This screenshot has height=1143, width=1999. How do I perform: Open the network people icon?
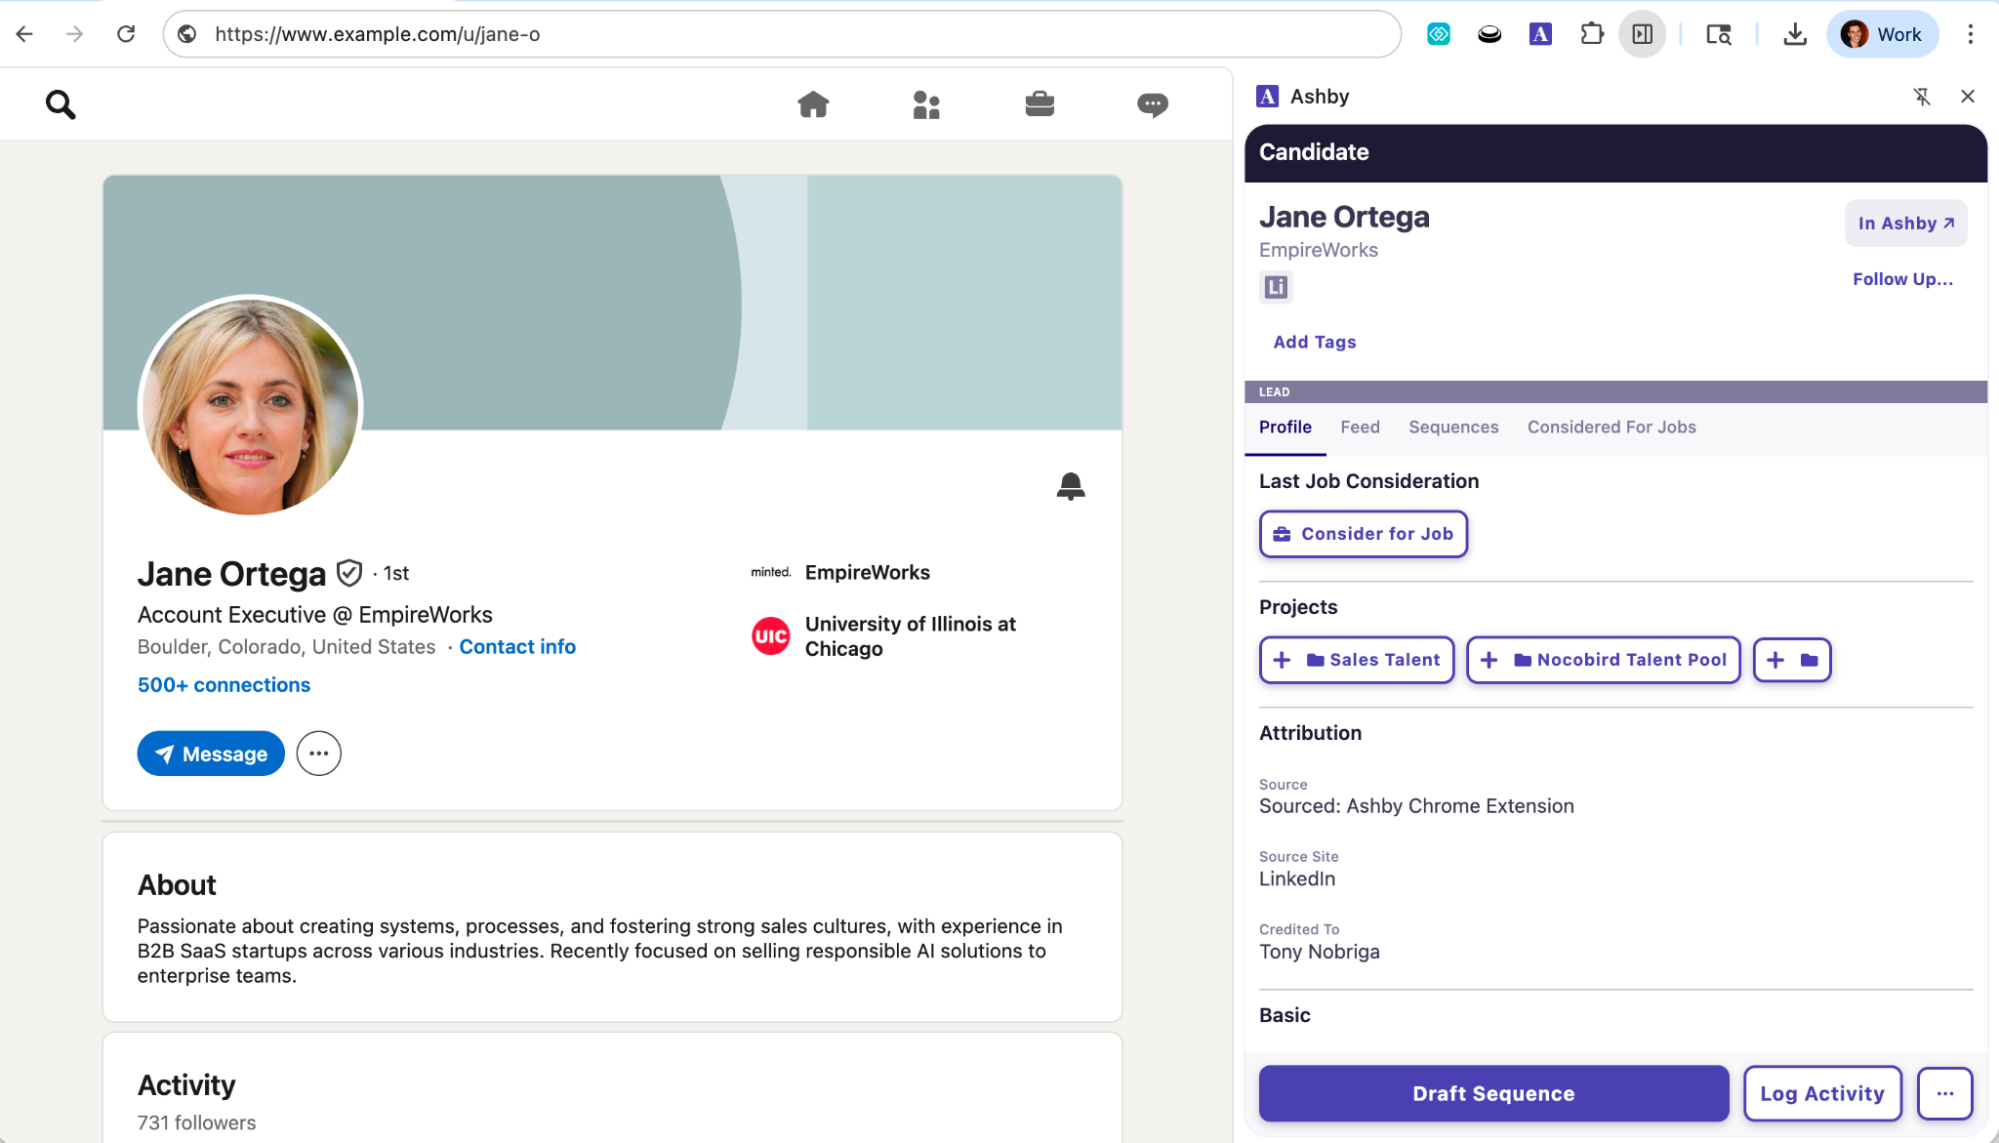(x=926, y=104)
